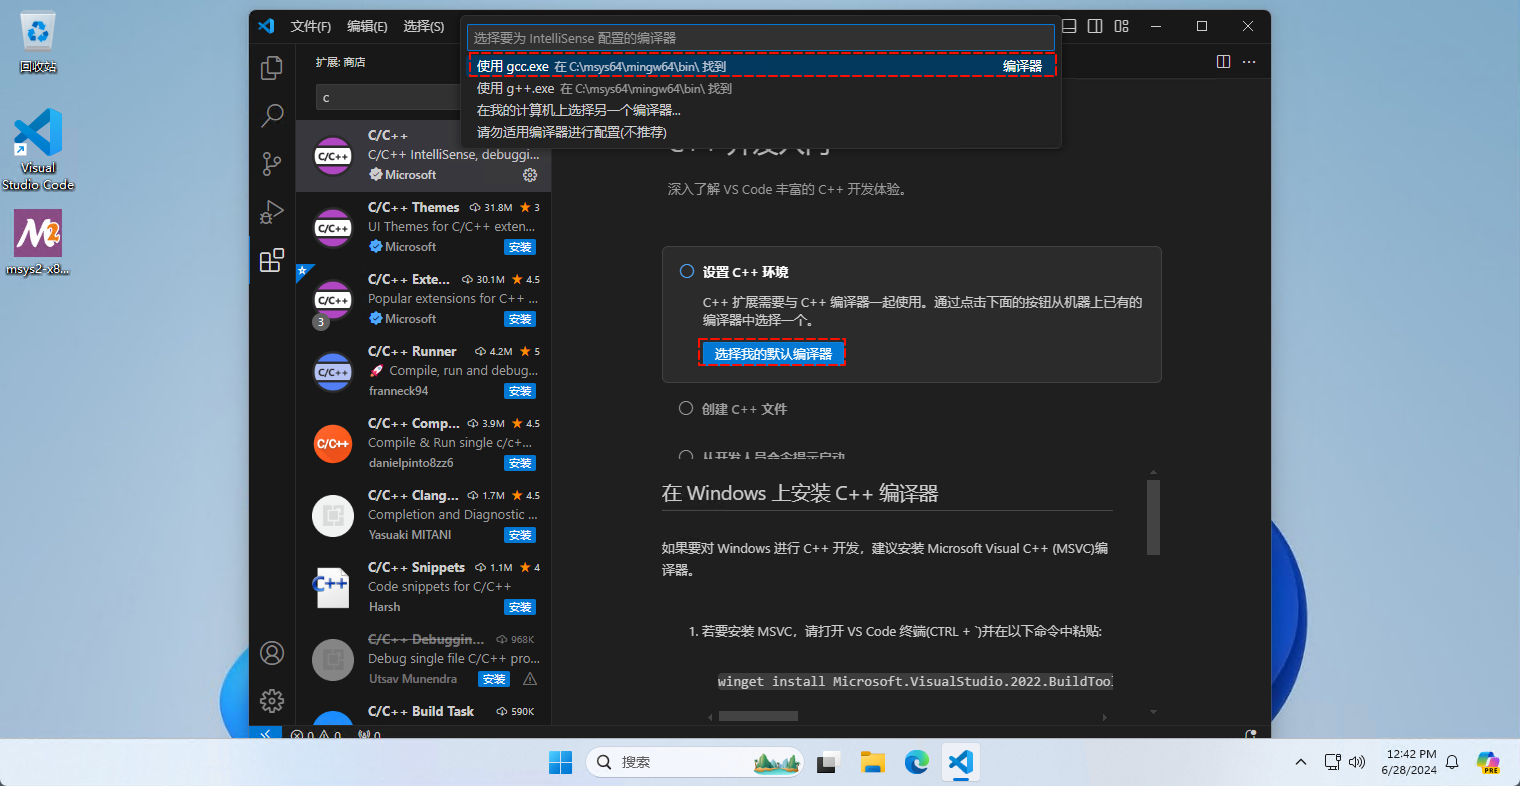Click the Manage gear at activity bar bottom

pyautogui.click(x=271, y=700)
